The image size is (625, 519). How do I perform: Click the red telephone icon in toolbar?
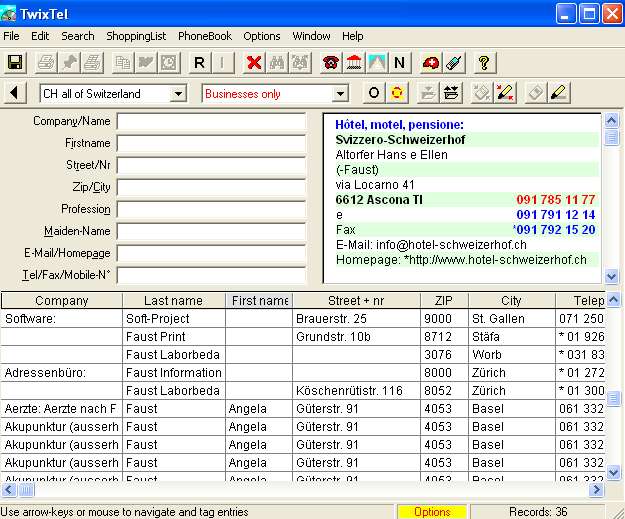[330, 63]
